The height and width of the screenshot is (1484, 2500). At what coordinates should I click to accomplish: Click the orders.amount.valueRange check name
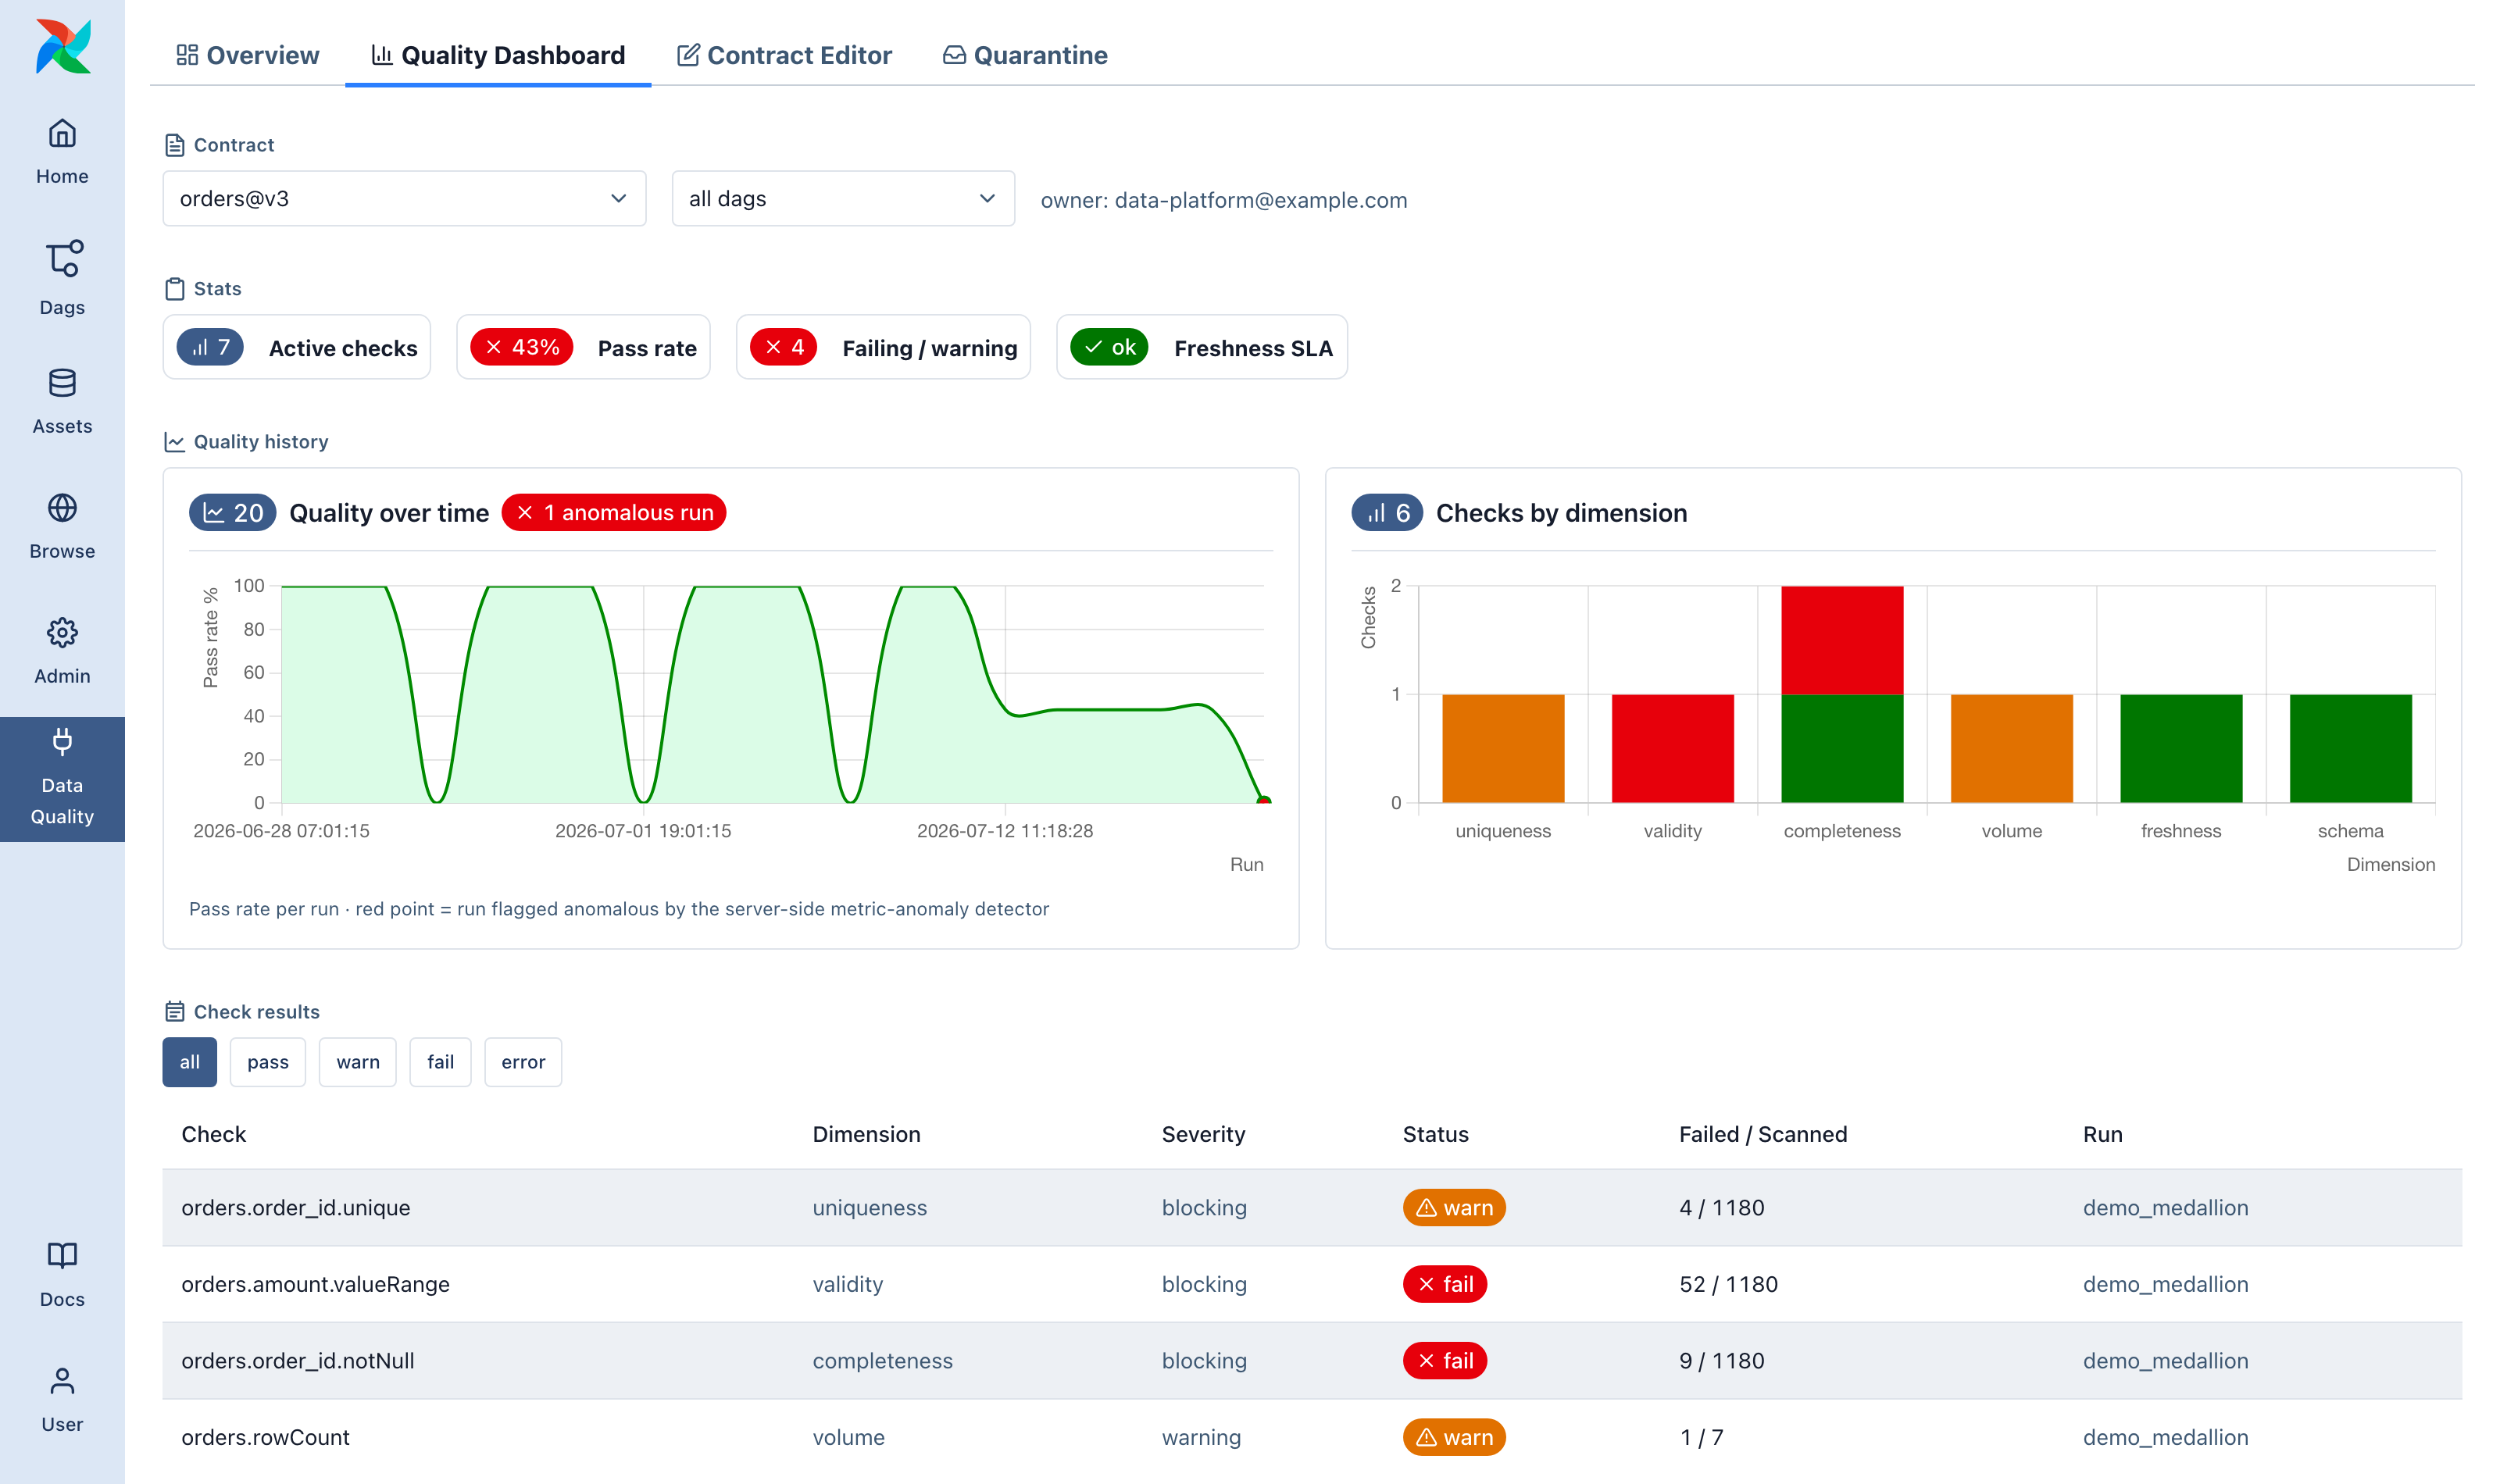[315, 1284]
